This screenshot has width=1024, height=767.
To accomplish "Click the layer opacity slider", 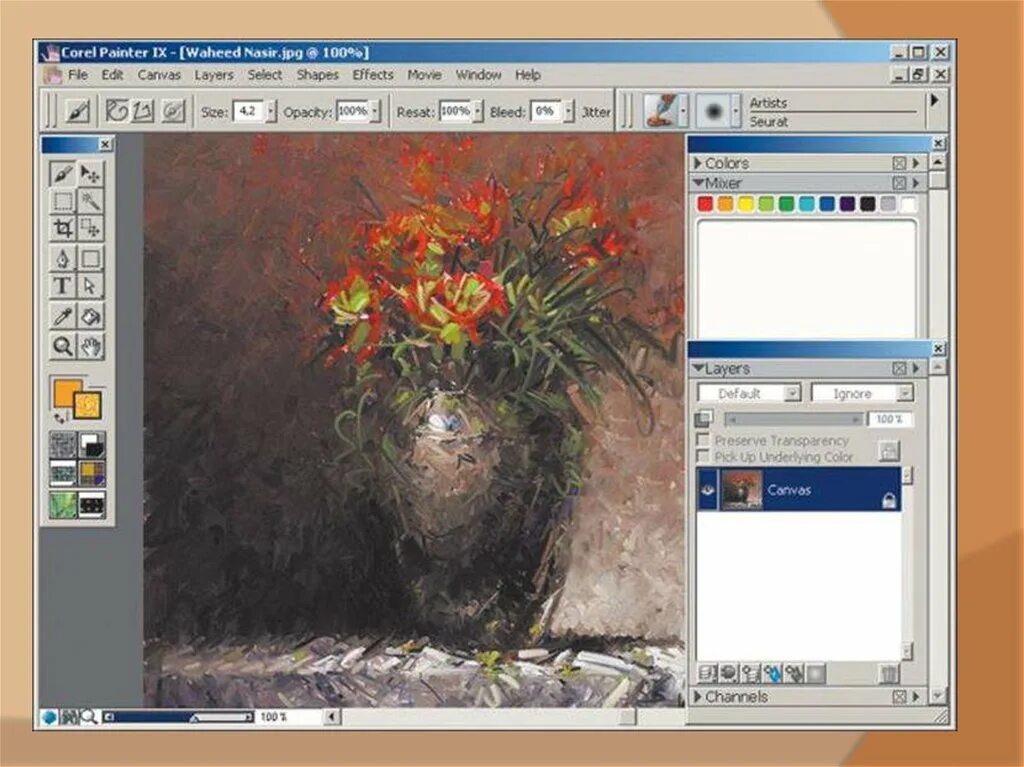I will point(793,419).
